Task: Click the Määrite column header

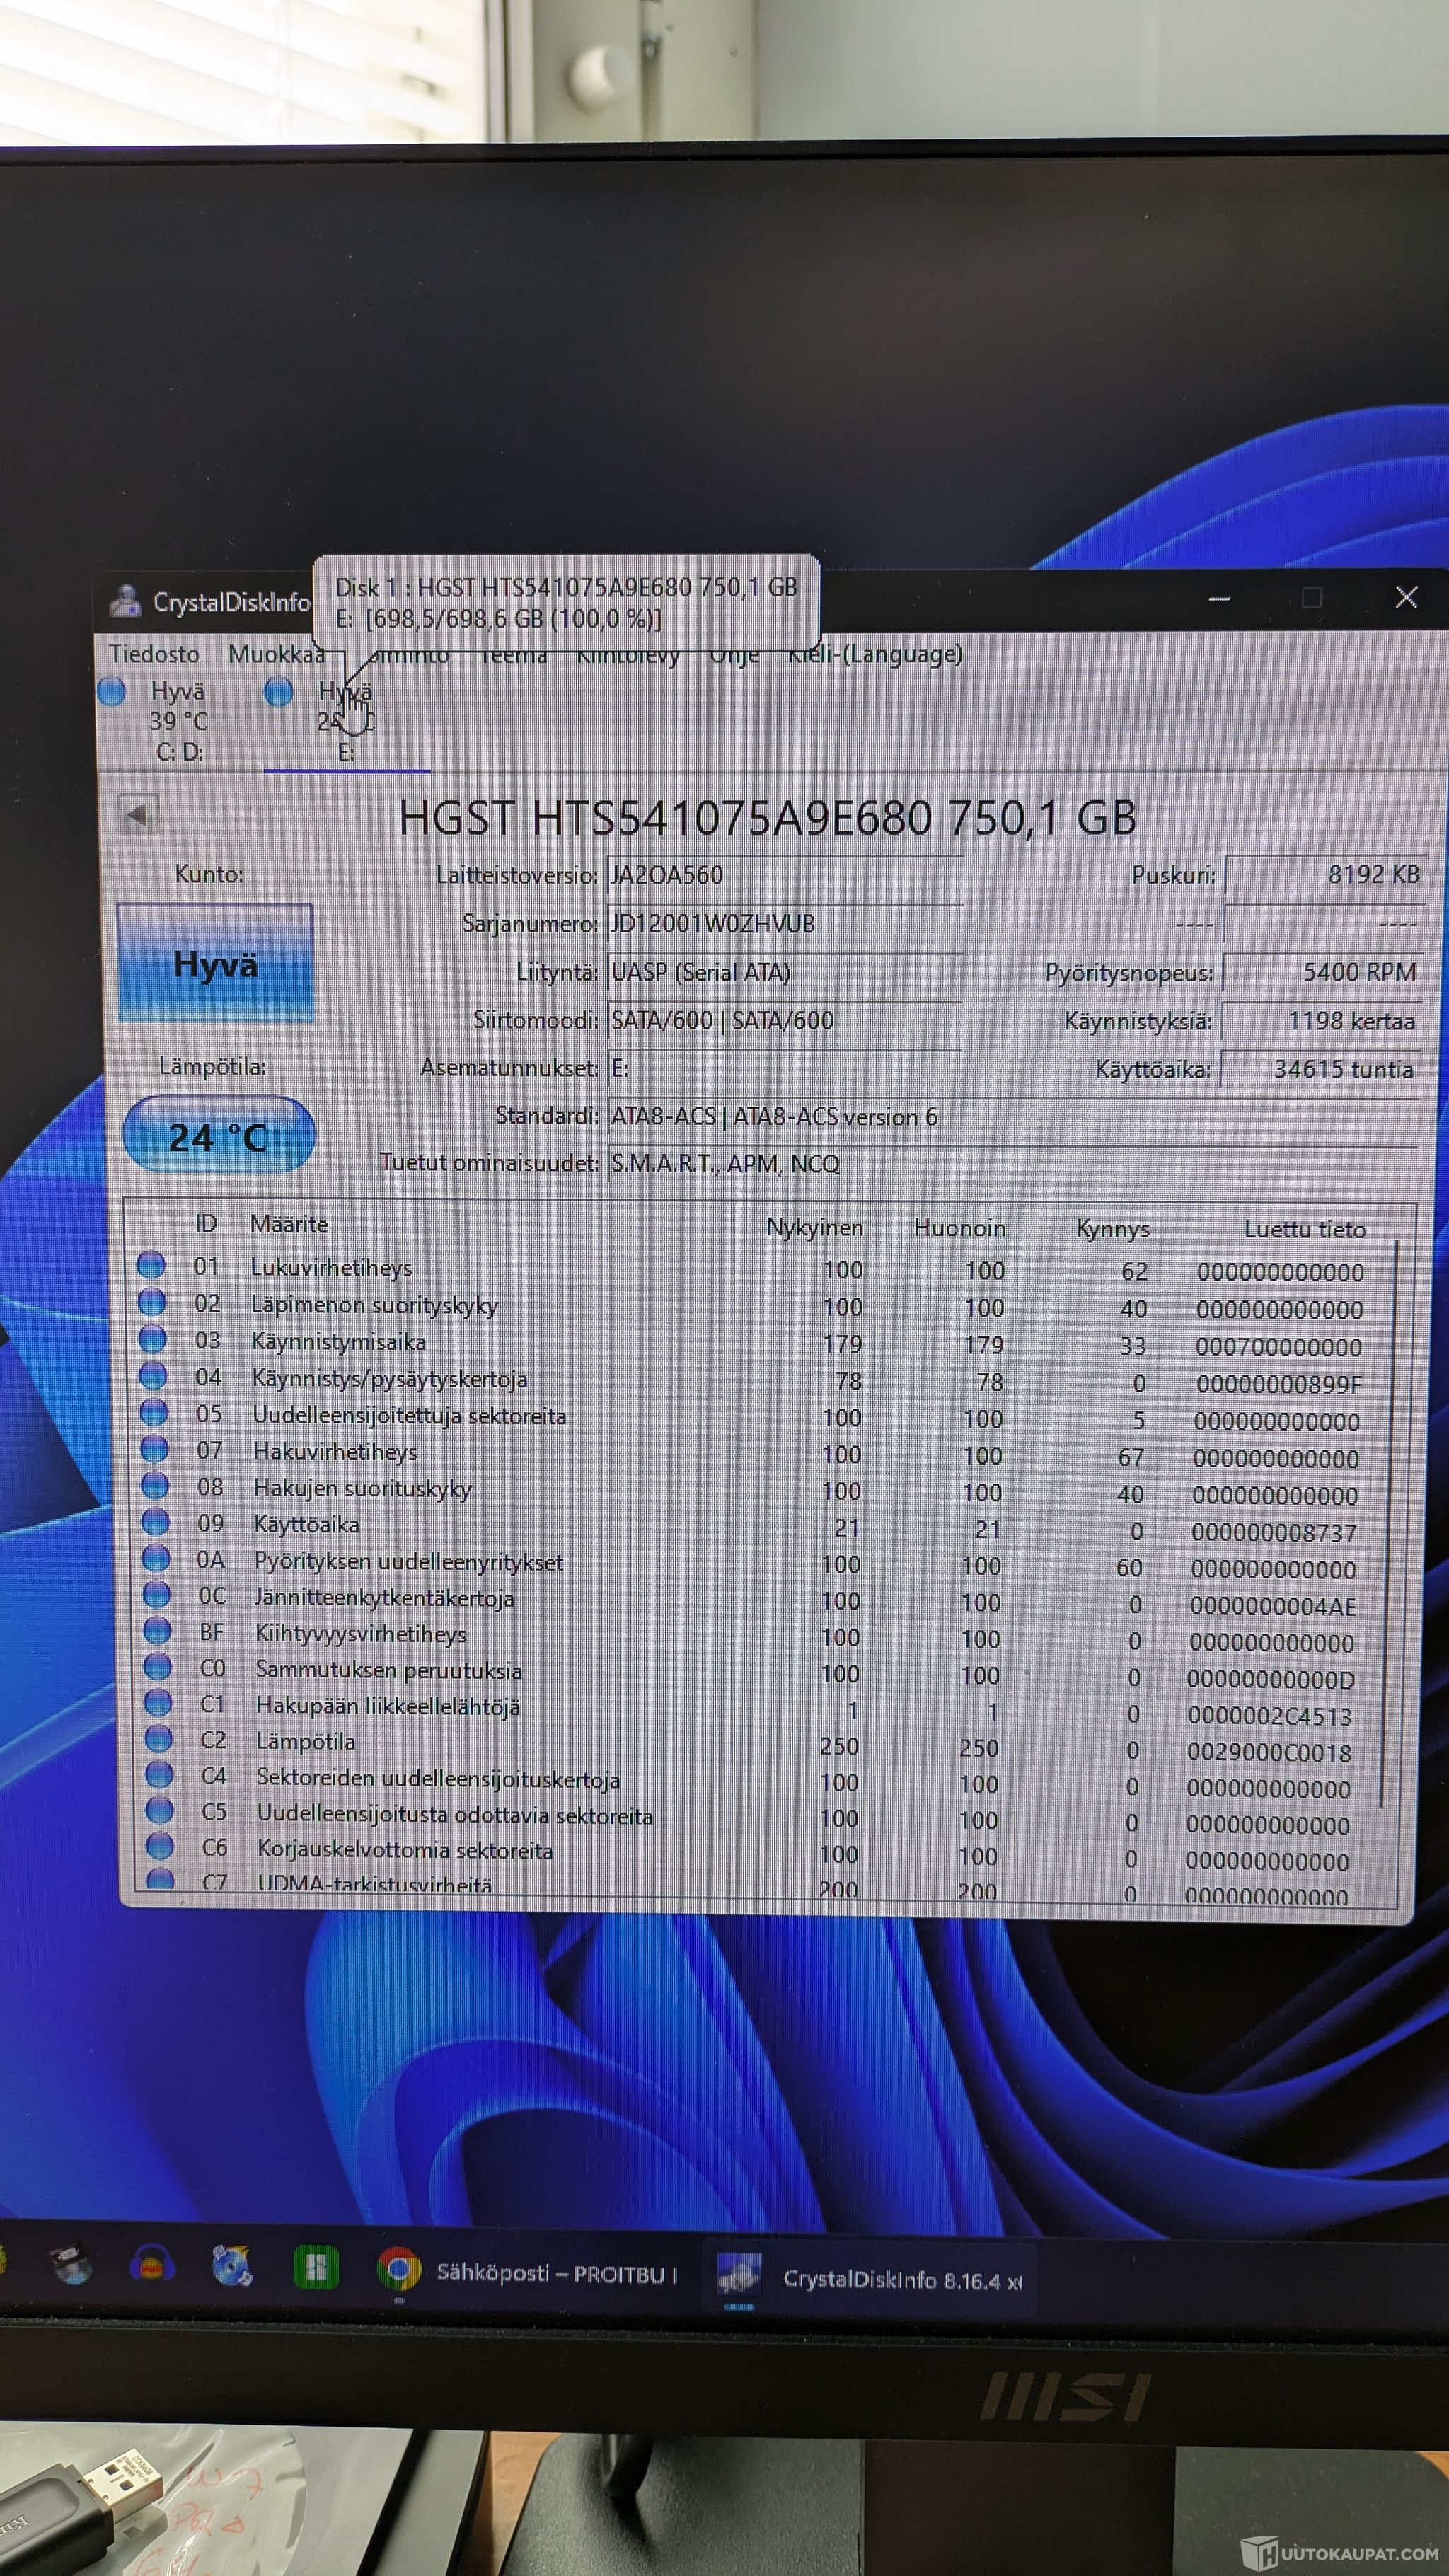Action: point(289,1223)
